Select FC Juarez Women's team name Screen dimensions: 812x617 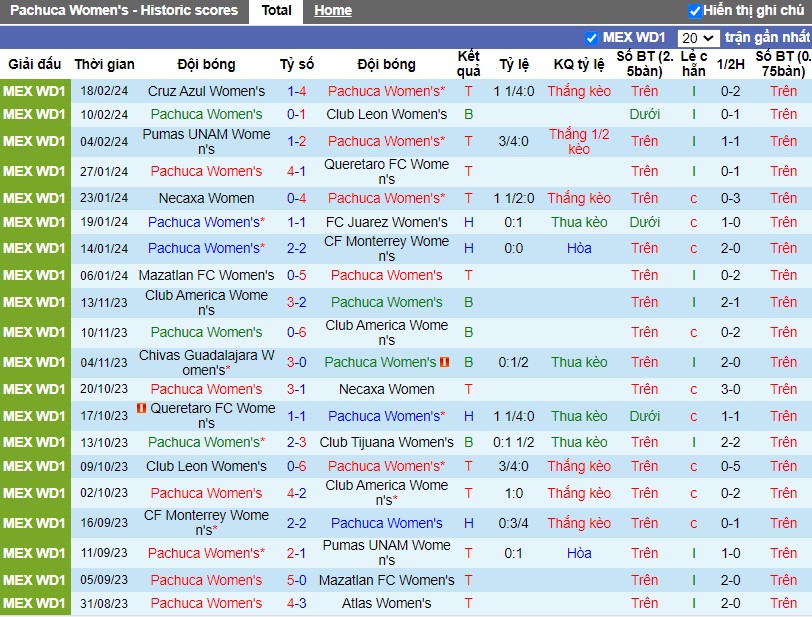pyautogui.click(x=386, y=222)
